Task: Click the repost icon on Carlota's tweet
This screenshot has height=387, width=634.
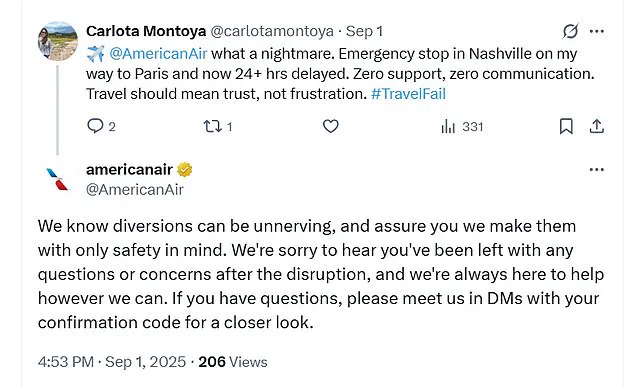Action: (212, 127)
